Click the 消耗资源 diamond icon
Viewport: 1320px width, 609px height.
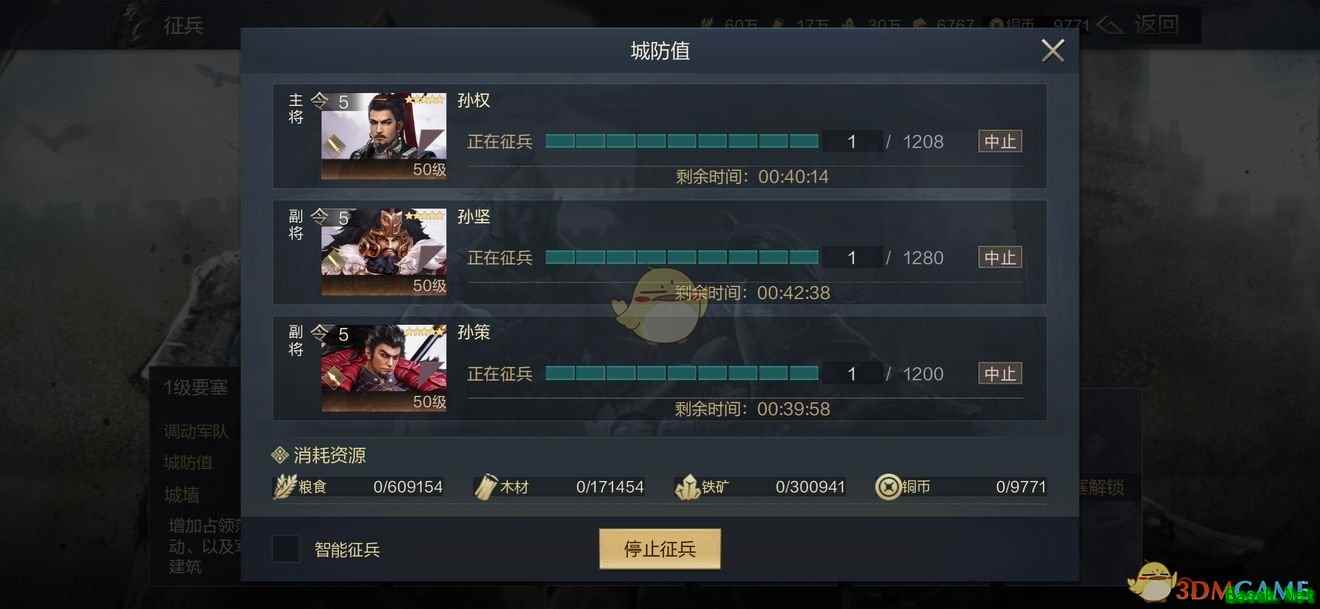tap(280, 456)
